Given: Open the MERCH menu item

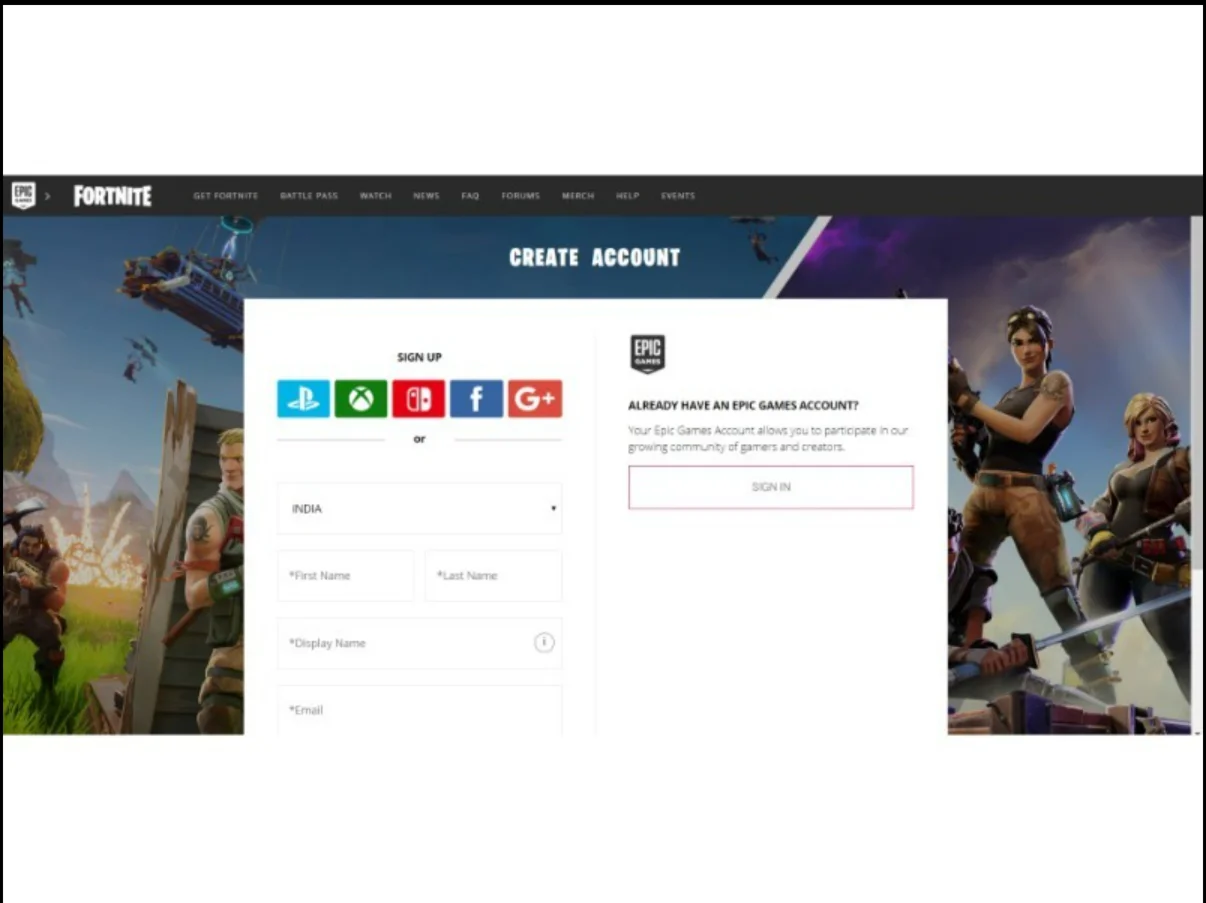Looking at the screenshot, I should (578, 196).
